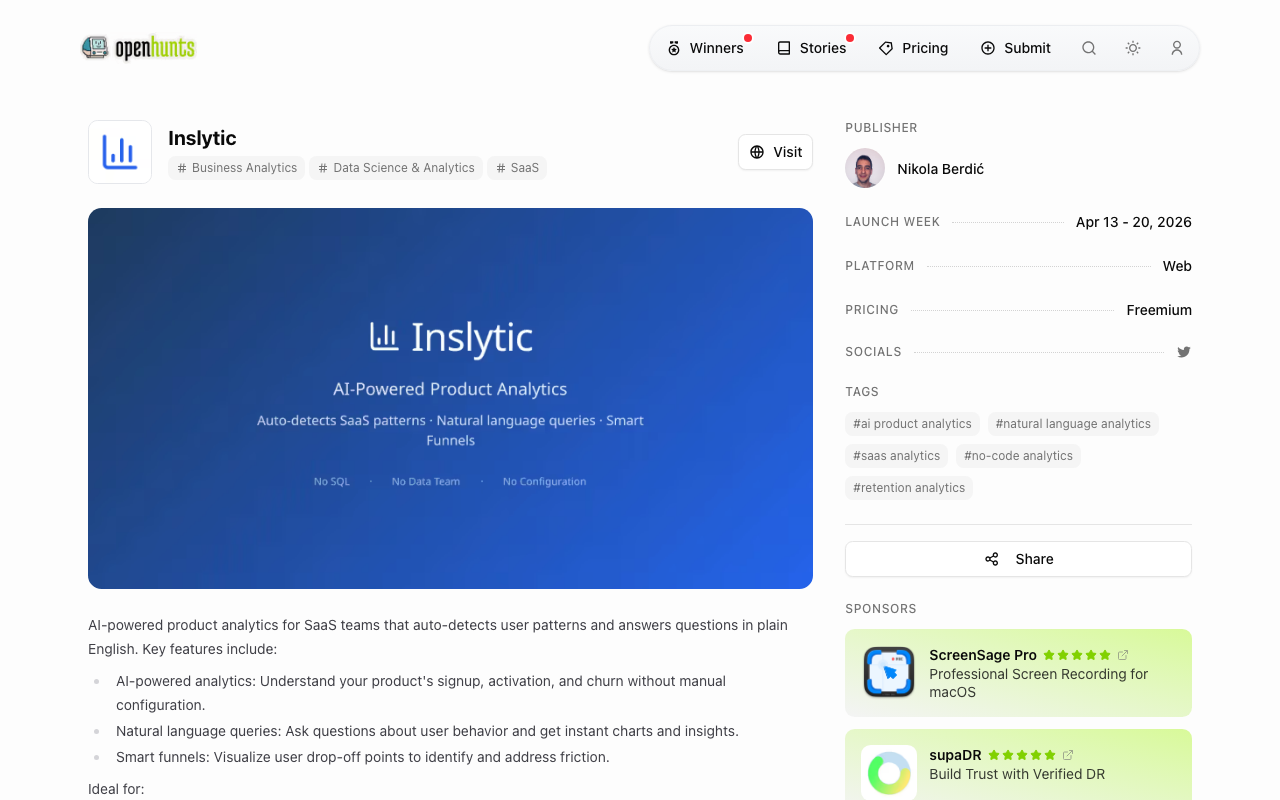Open the Pricing menu item

coord(913,48)
